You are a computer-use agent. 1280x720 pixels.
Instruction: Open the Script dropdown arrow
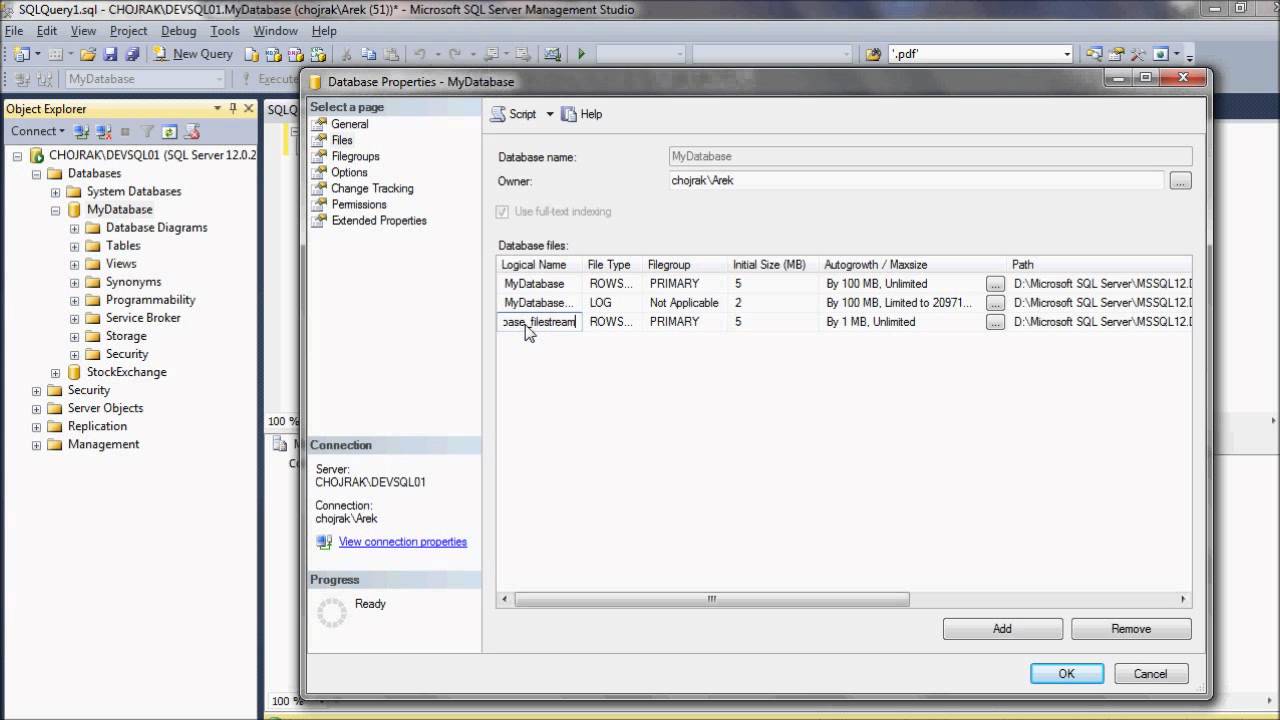coord(549,114)
